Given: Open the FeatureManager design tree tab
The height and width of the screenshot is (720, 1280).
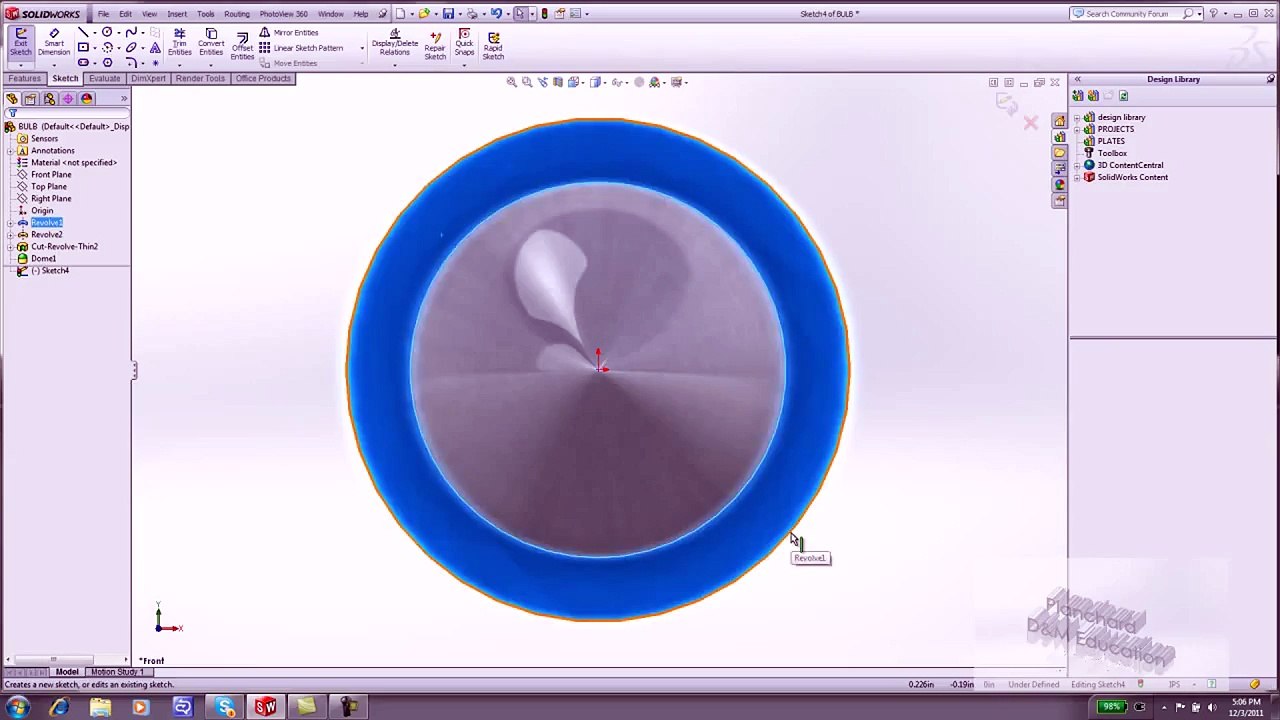Looking at the screenshot, I should tap(12, 98).
